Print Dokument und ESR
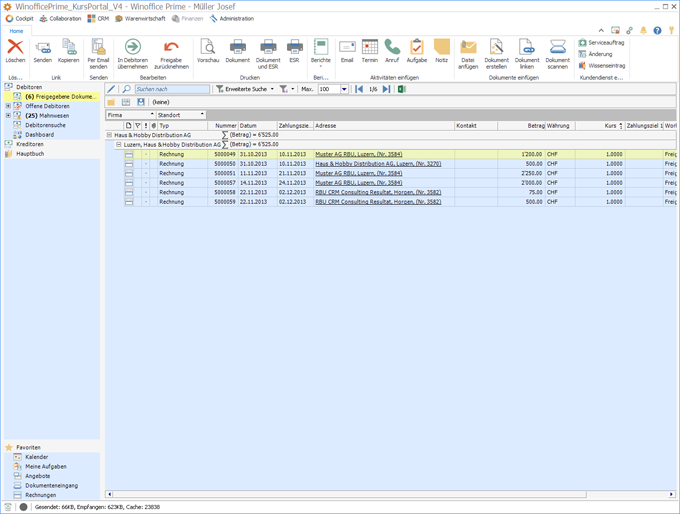The height and width of the screenshot is (514, 680). tap(268, 54)
